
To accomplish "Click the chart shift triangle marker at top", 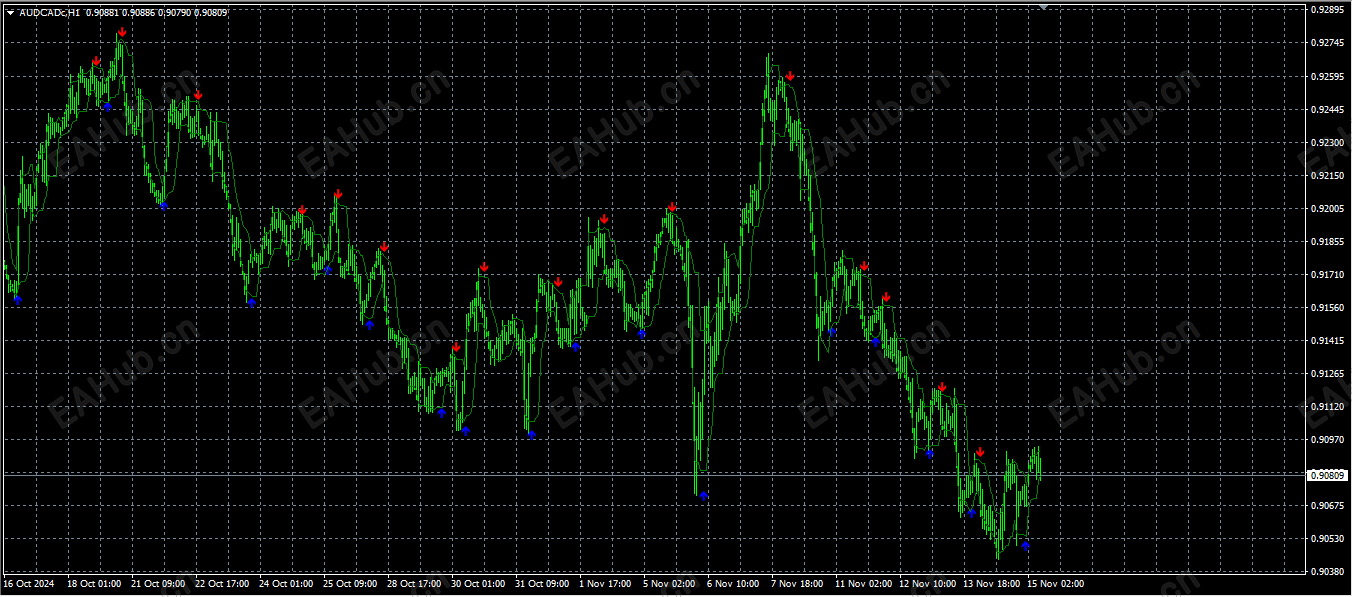I will click(1043, 6).
